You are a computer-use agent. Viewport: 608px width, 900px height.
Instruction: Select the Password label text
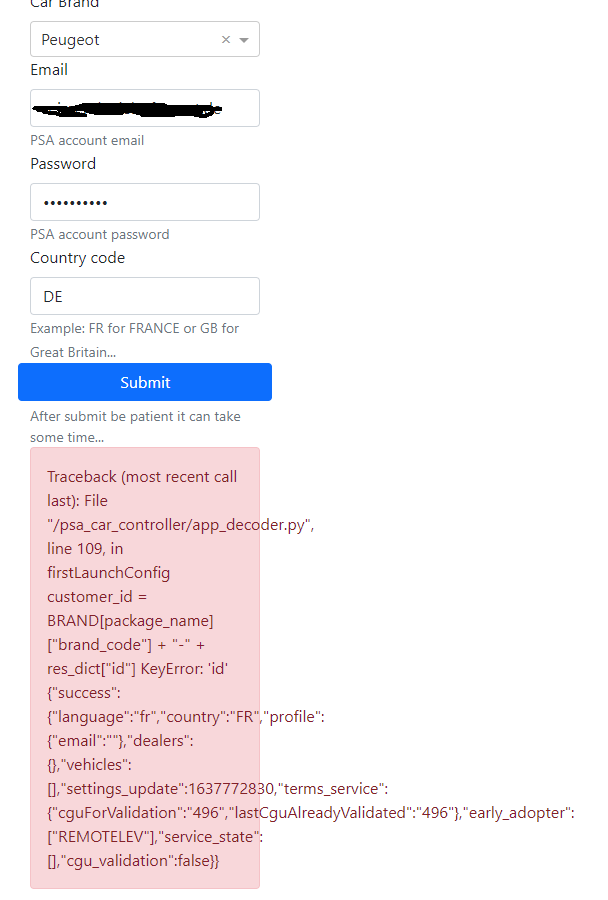tap(62, 163)
